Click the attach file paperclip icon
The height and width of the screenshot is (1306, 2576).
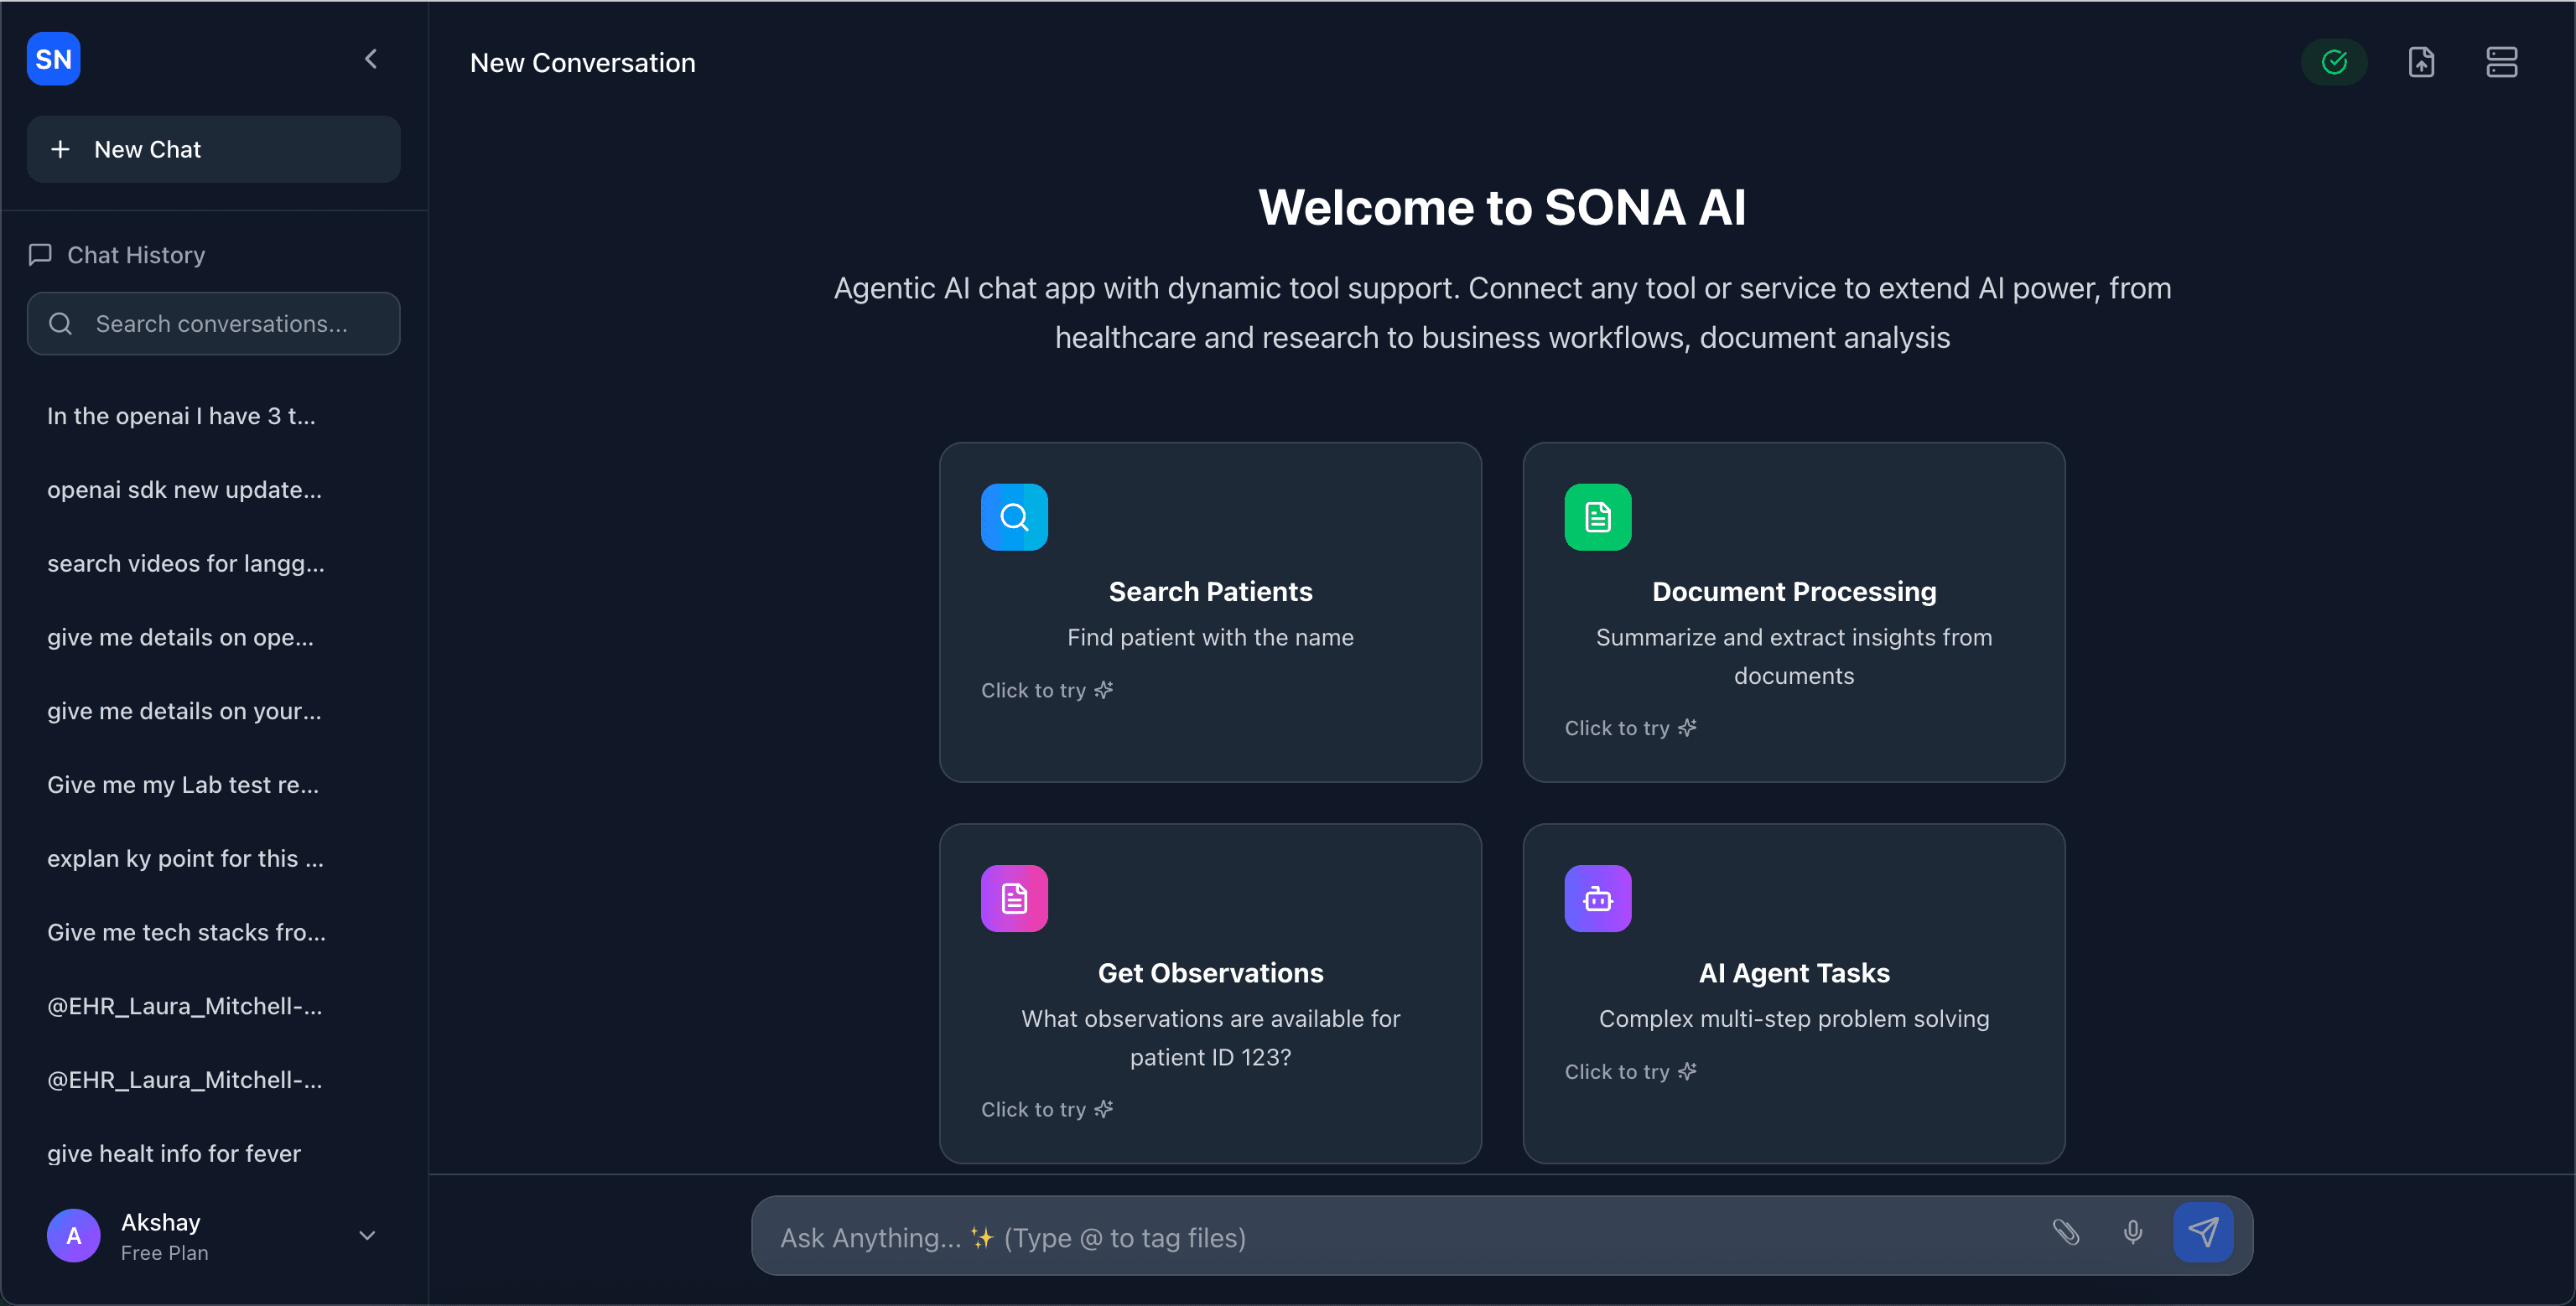click(x=2066, y=1232)
